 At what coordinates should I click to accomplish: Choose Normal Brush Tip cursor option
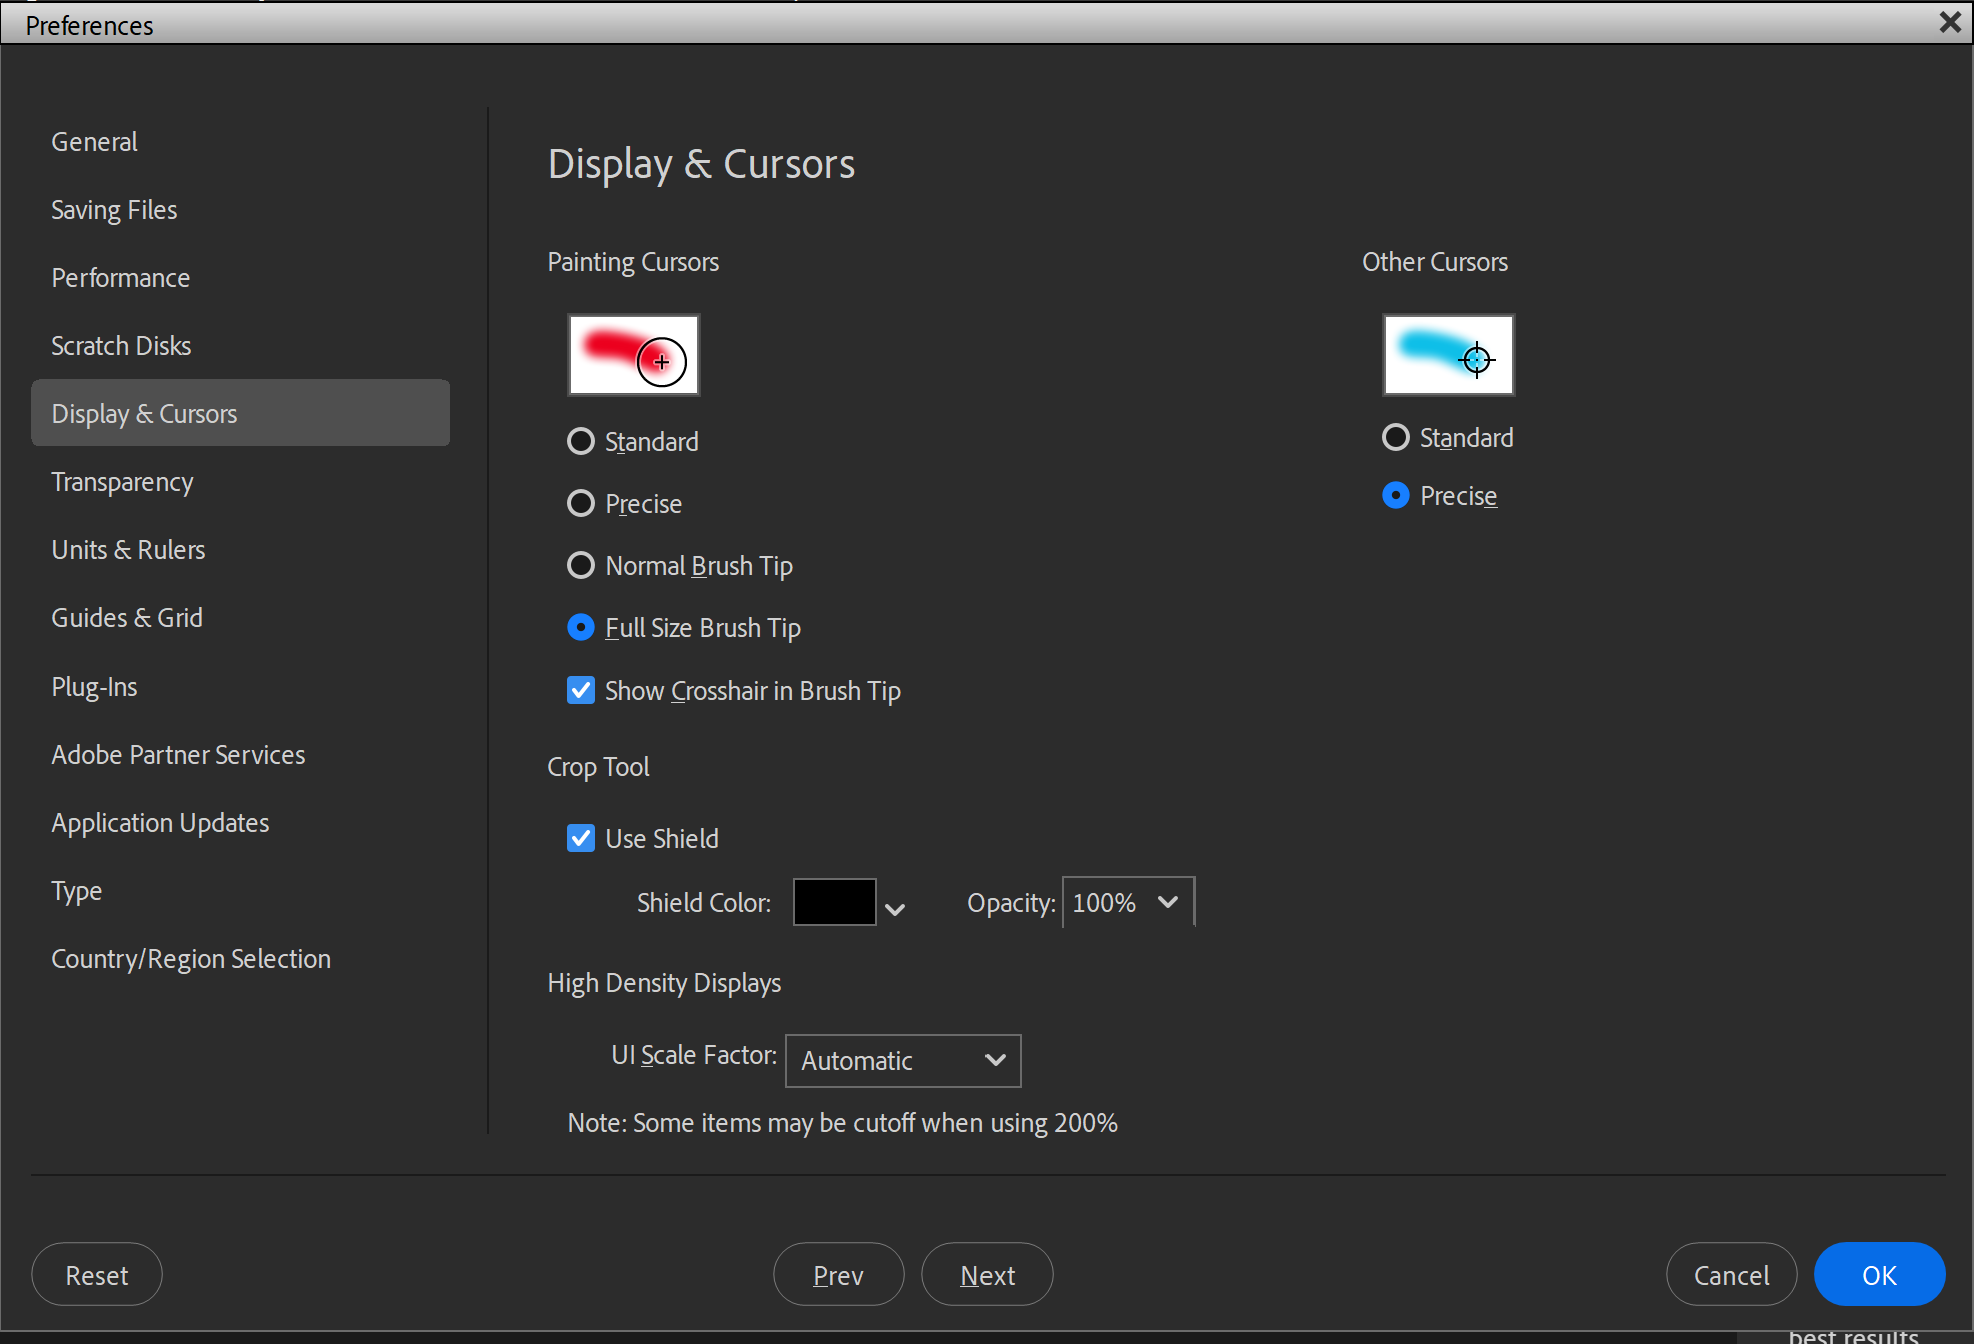(581, 565)
